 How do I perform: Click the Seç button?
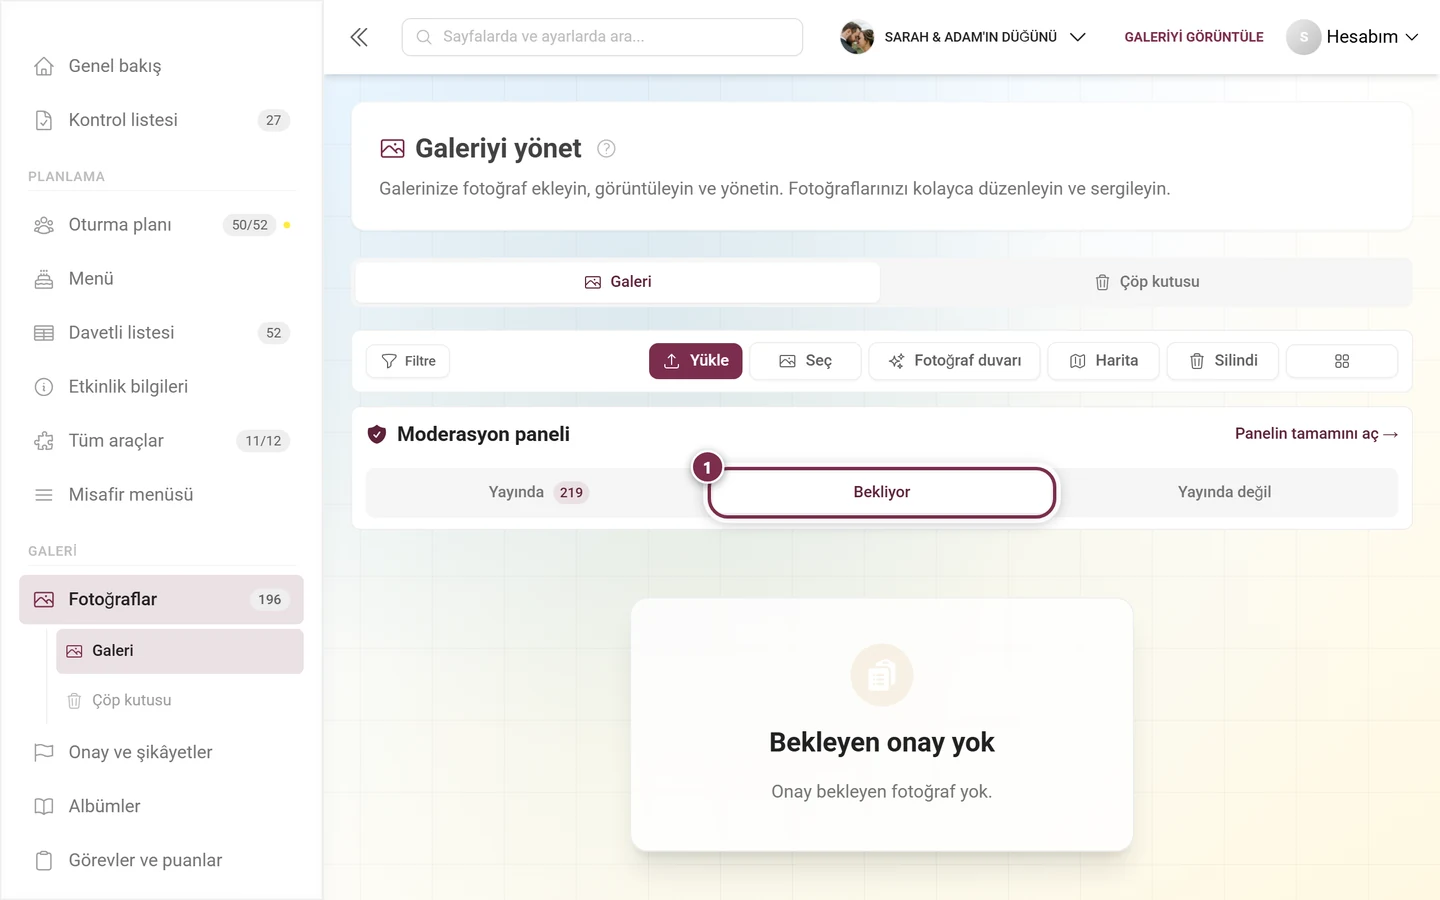click(x=805, y=361)
